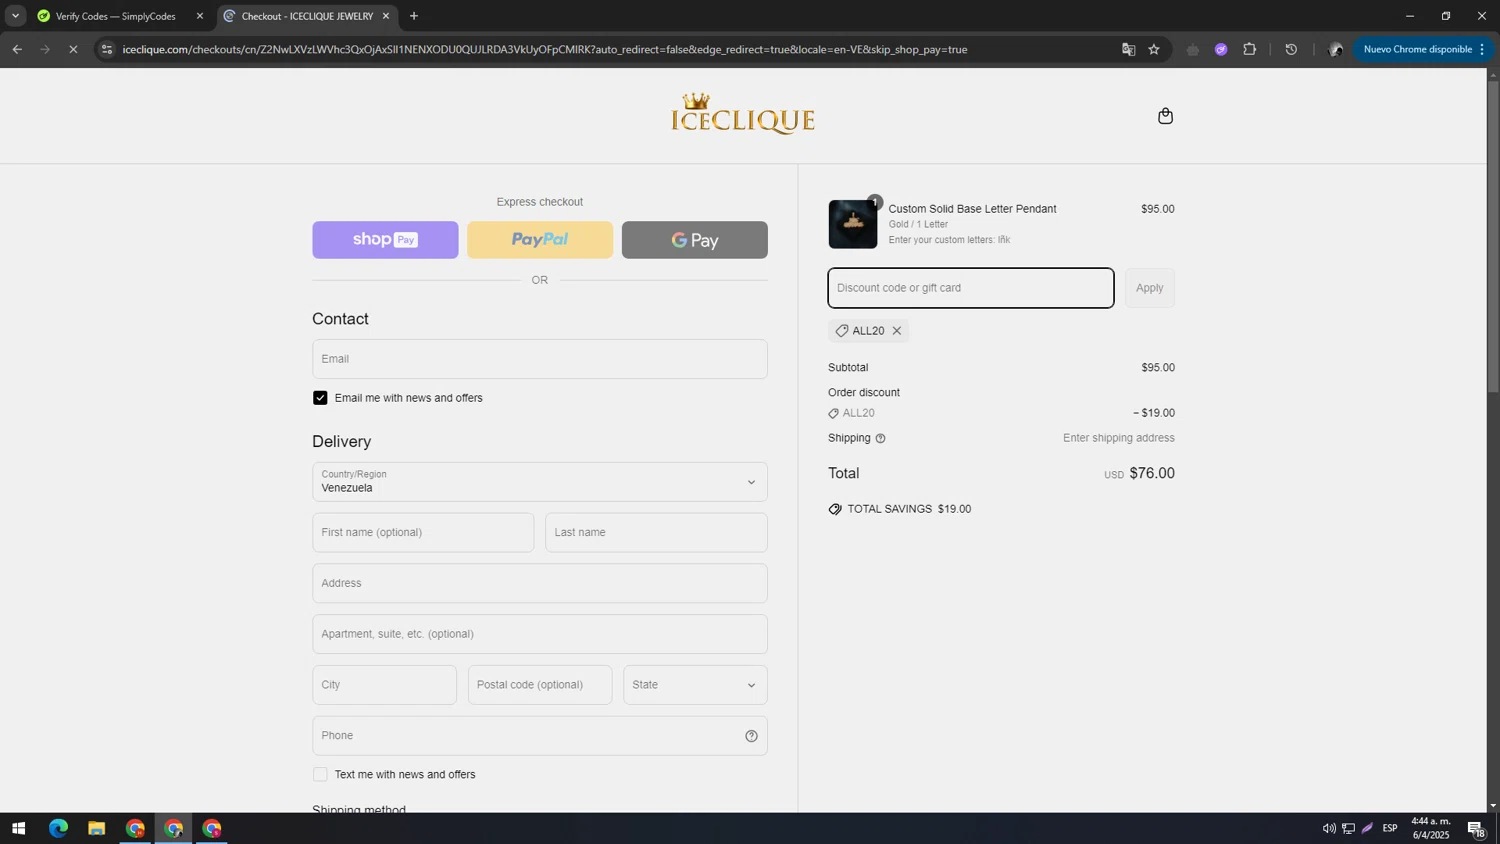Screen dimensions: 1500x844
Task: Open the tab search dropdown arrow
Action: point(15,16)
